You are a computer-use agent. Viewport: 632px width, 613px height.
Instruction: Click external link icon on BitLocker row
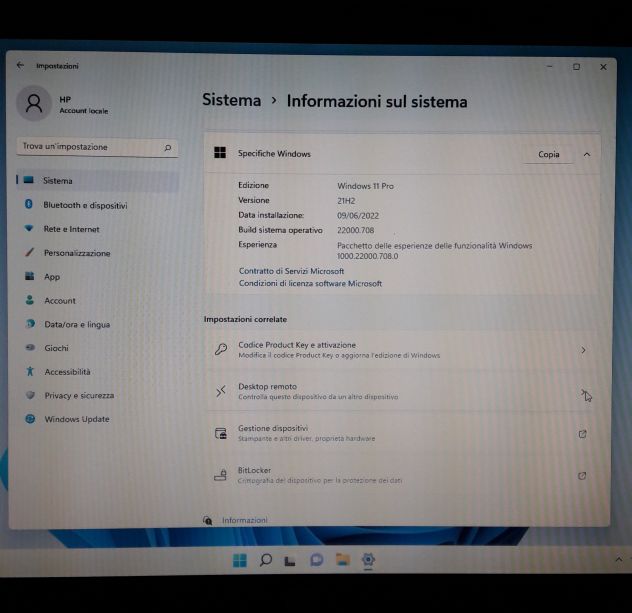point(582,476)
